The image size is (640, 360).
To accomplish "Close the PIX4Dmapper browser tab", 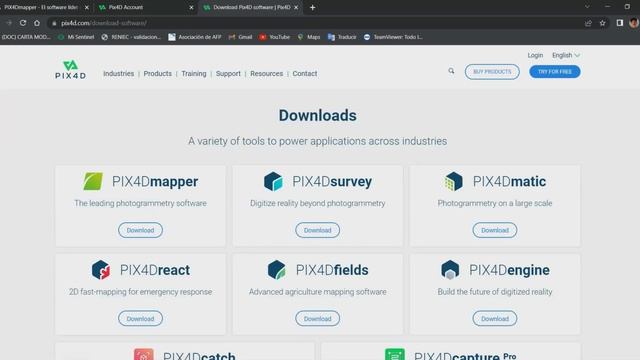I will pos(87,7).
